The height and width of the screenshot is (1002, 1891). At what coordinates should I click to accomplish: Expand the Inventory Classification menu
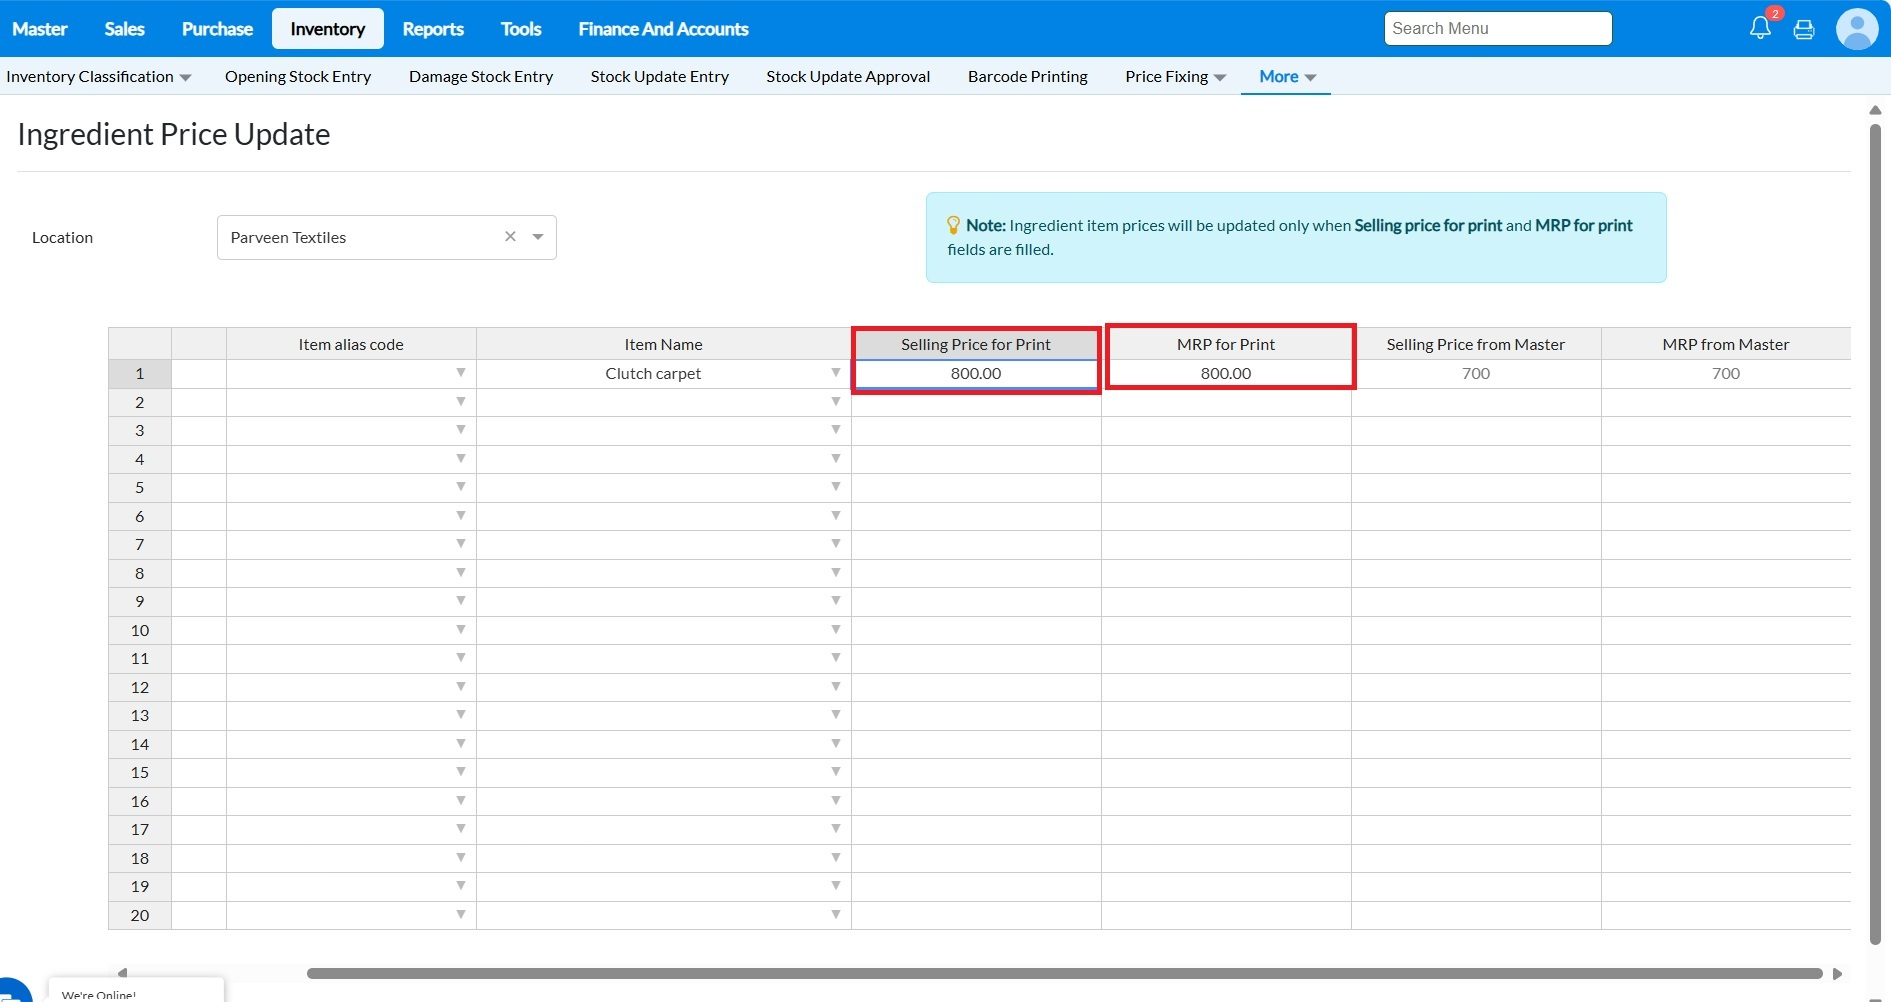click(98, 77)
